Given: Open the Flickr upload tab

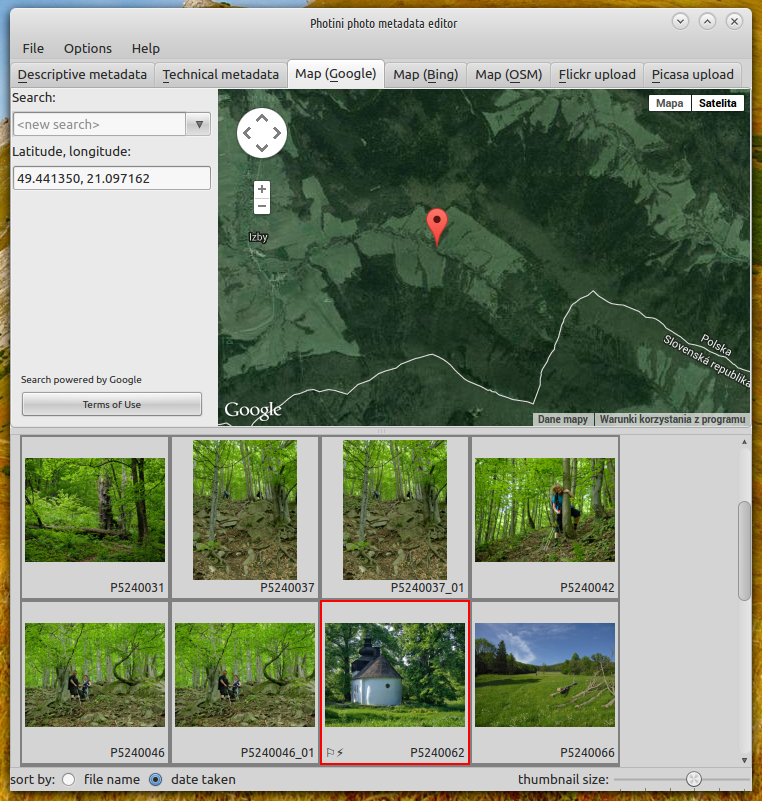Looking at the screenshot, I should pyautogui.click(x=597, y=75).
